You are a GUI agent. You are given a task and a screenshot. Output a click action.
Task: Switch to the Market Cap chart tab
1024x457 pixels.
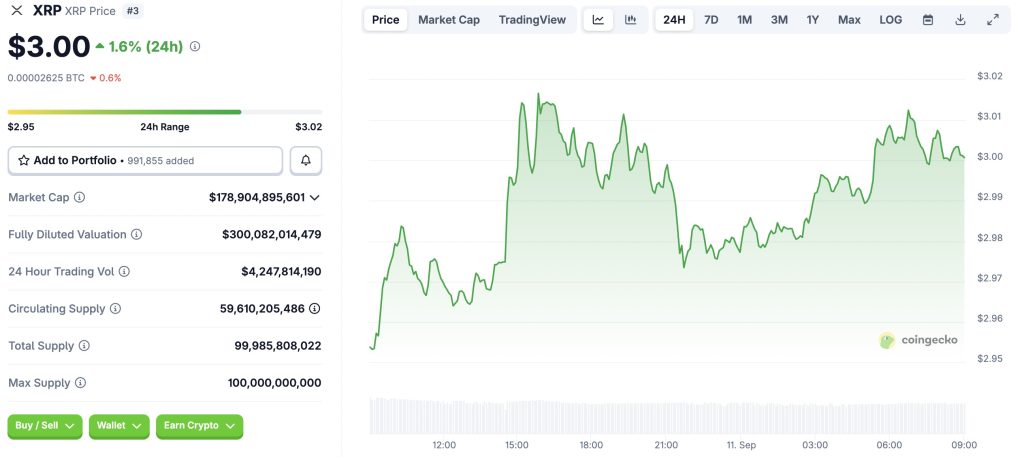[x=449, y=20]
